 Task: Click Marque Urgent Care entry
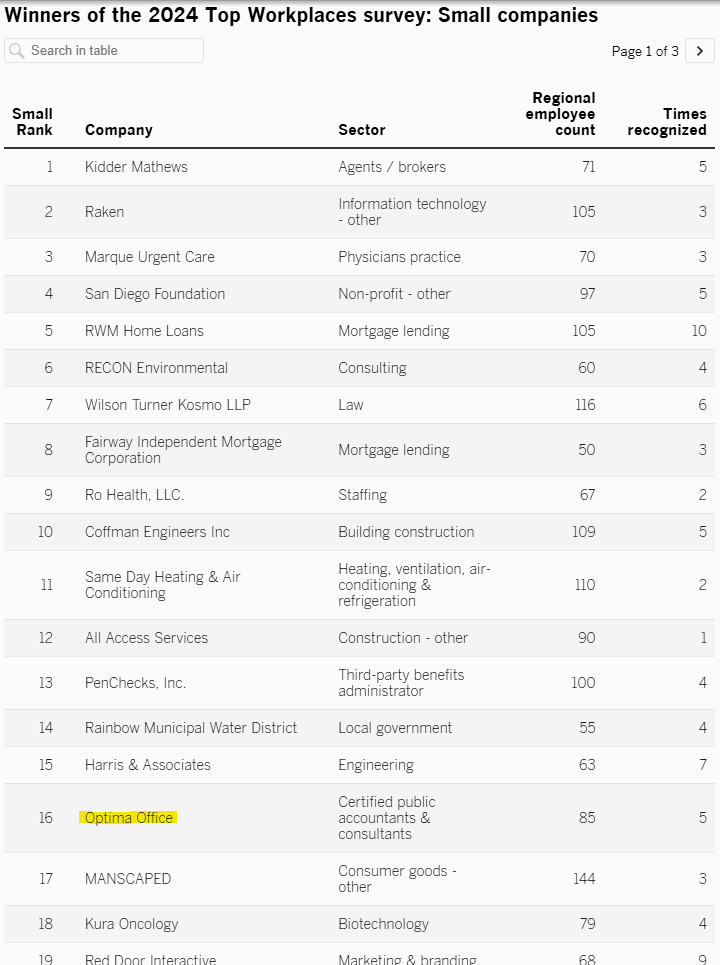tap(150, 257)
